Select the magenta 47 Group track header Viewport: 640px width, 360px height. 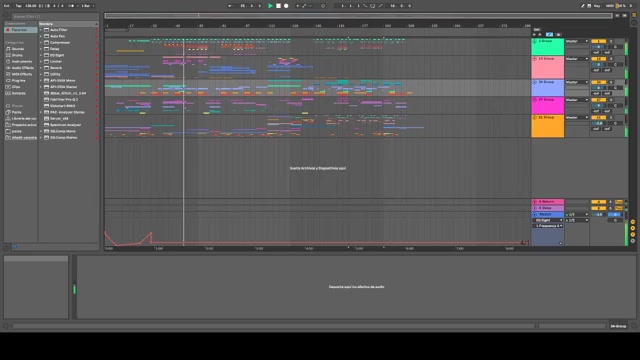pos(547,106)
